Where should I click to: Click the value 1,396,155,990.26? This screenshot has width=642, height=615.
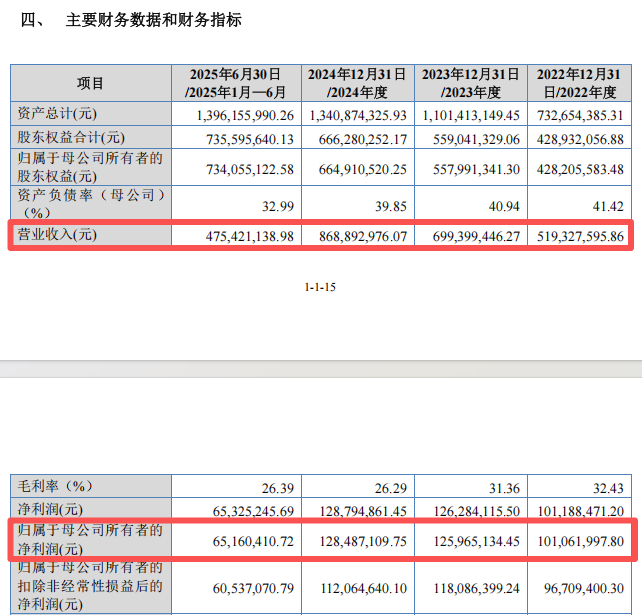(245, 115)
